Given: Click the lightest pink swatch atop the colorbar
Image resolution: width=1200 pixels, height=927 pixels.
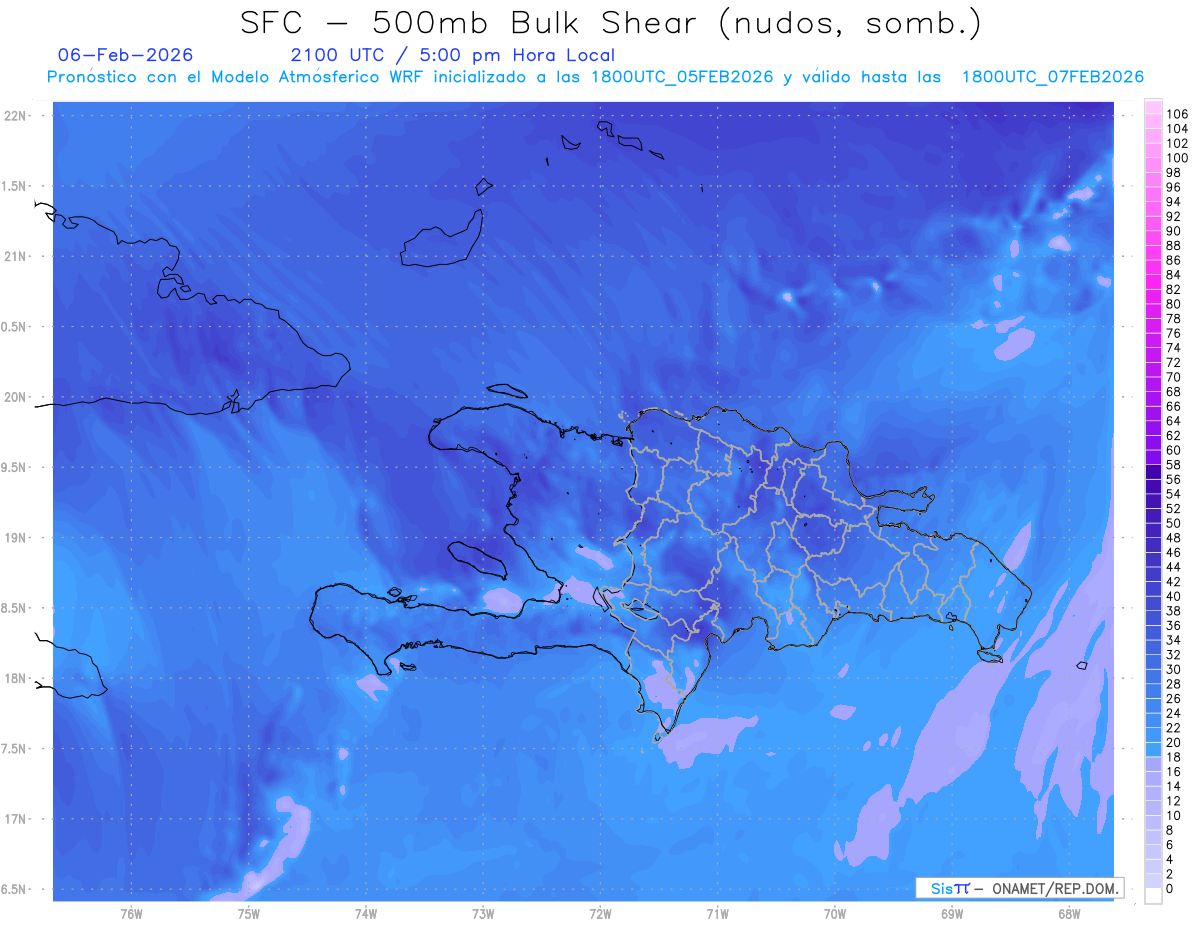Looking at the screenshot, I should [1153, 106].
